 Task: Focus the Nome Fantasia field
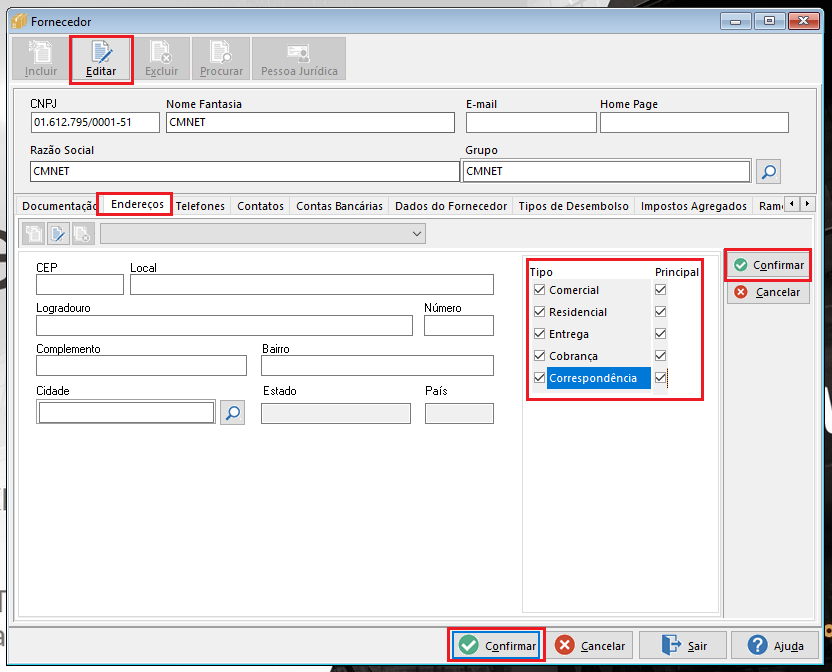(310, 122)
